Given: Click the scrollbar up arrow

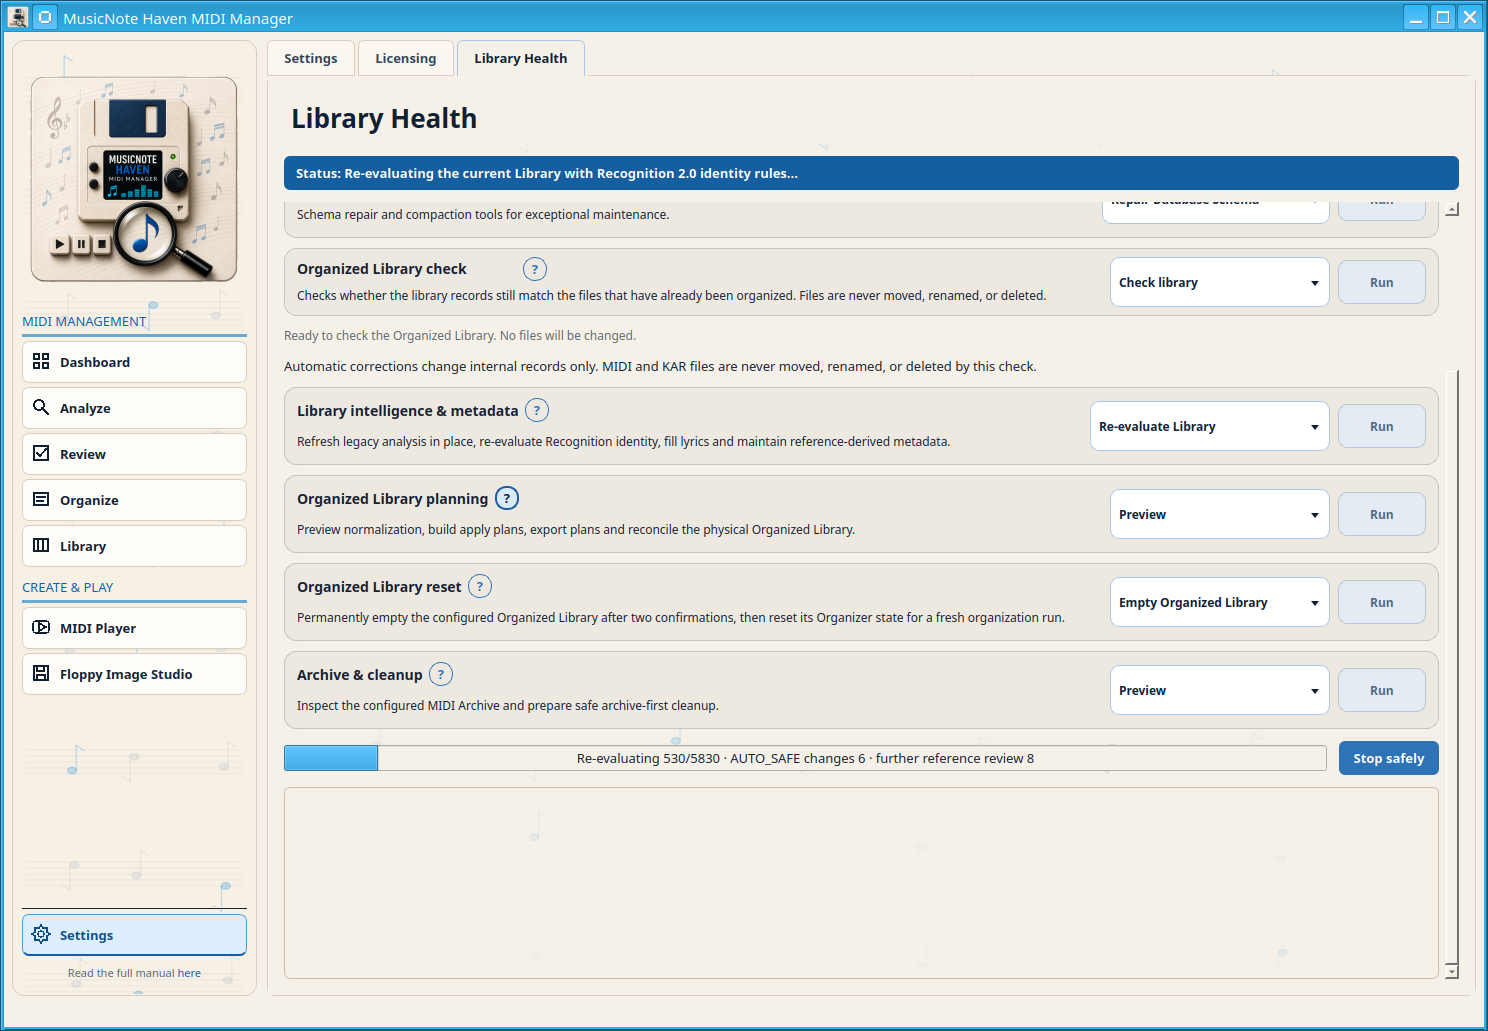Looking at the screenshot, I should tap(1452, 209).
